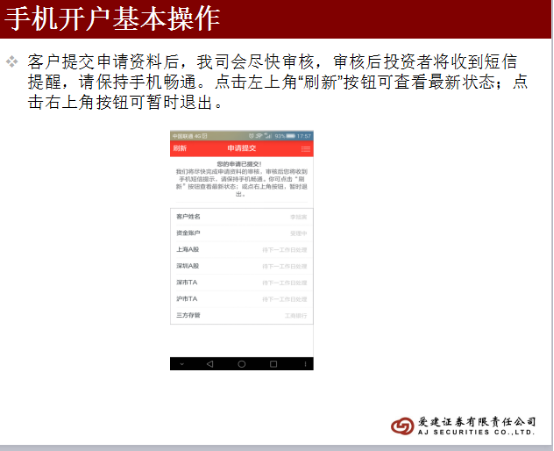
Task: Tap the 刷新 refresh button in phone header
Action: pos(180,148)
